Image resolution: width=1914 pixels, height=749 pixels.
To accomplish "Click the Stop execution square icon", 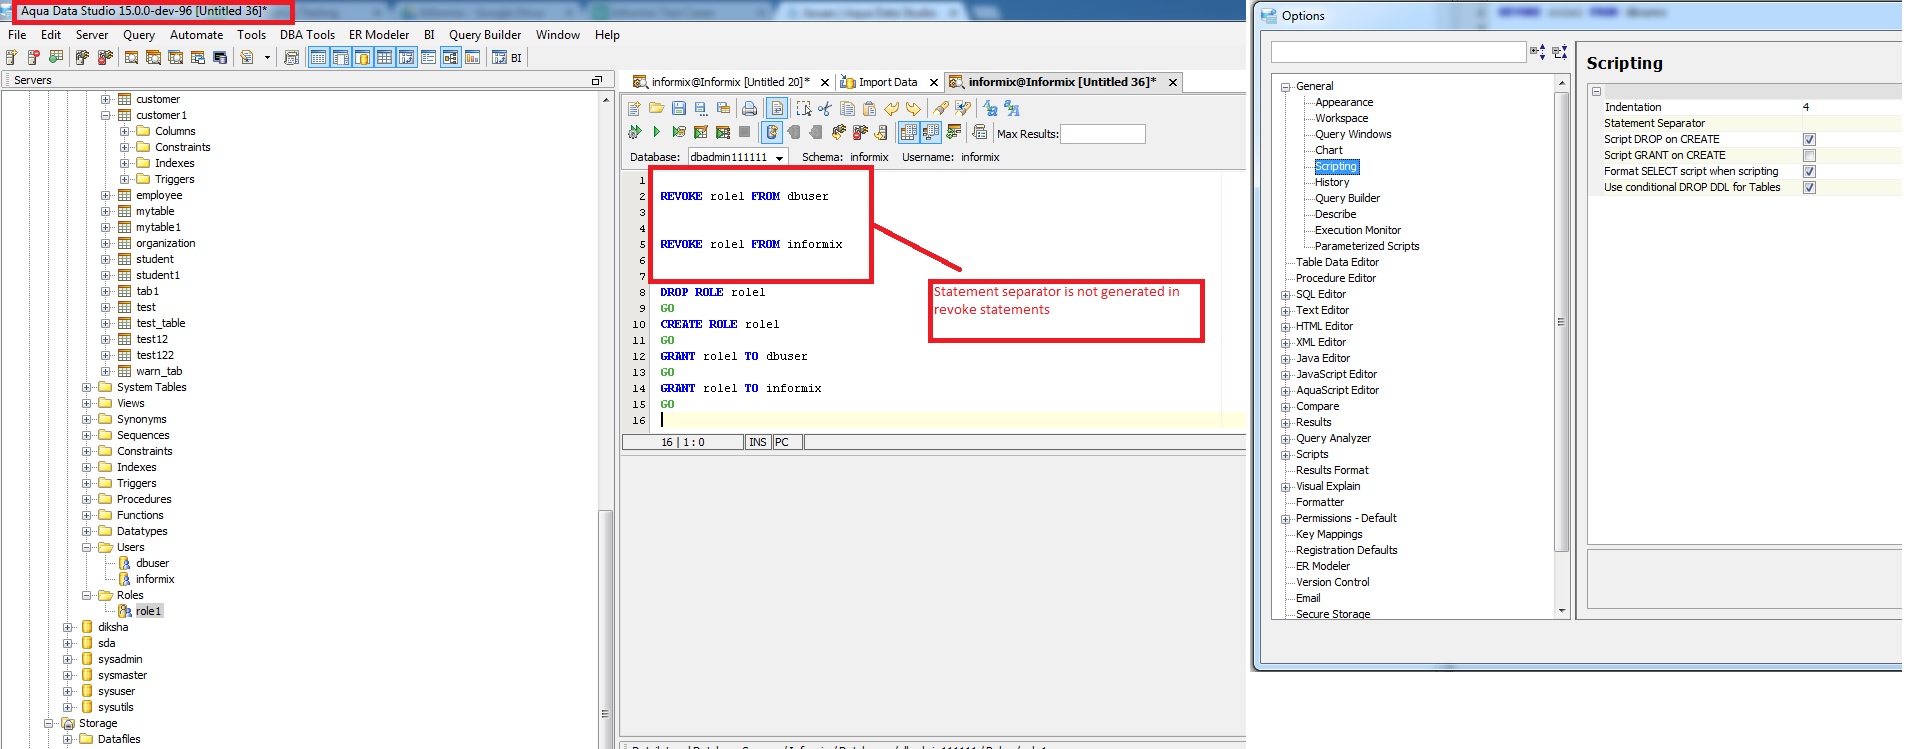I will pos(744,132).
